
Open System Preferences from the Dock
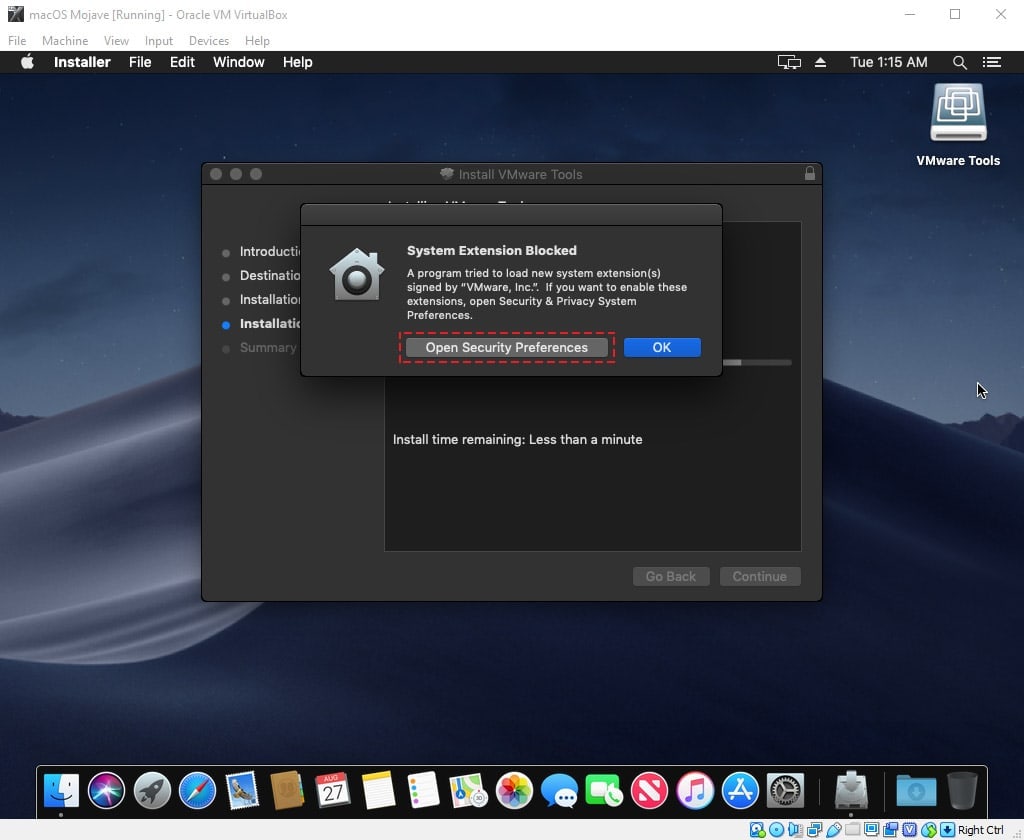(x=784, y=790)
